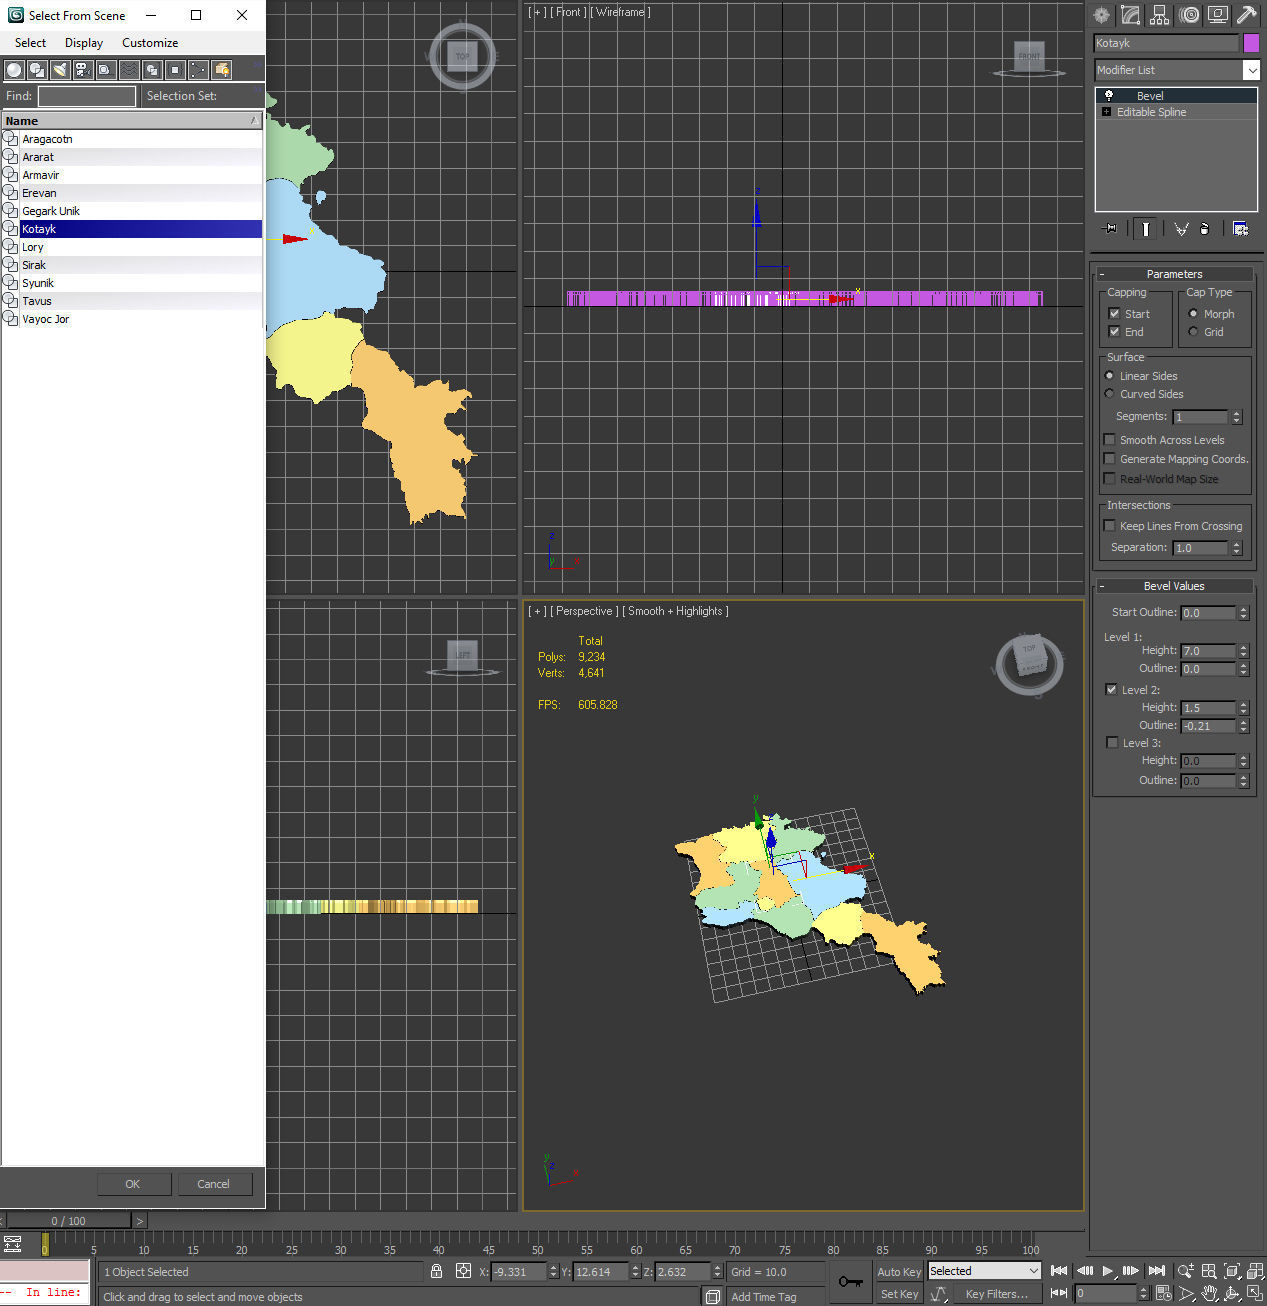Select the Pan View hand tool
1267x1306 pixels.
pos(1209,1294)
